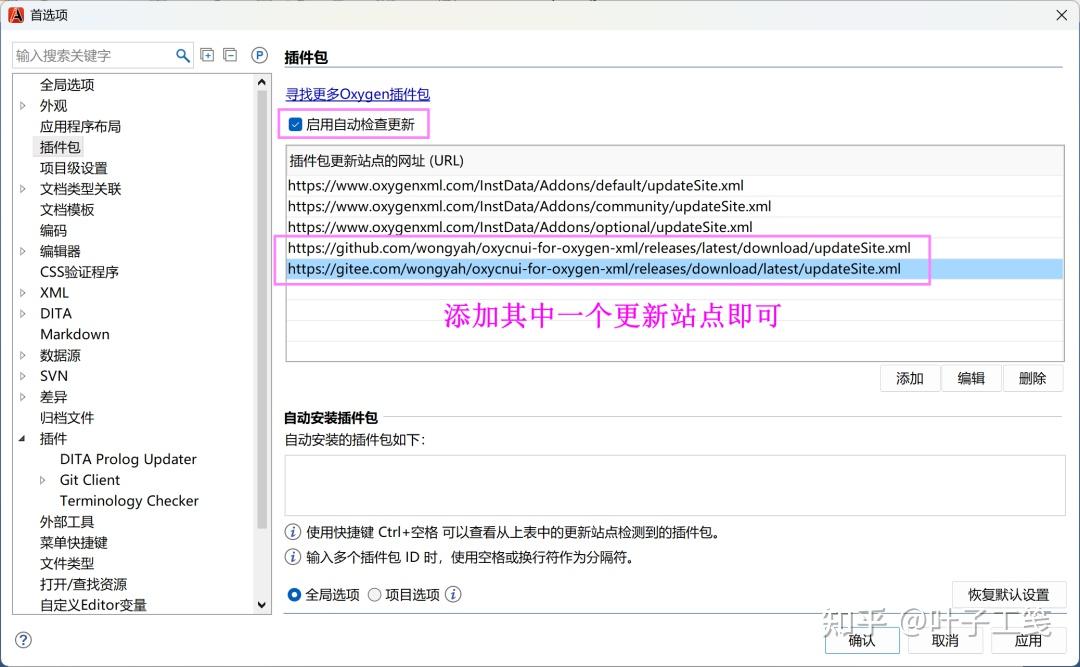Screen dimensions: 1080x667
Task: Expand the 编辑器 tree node
Action: [23, 251]
